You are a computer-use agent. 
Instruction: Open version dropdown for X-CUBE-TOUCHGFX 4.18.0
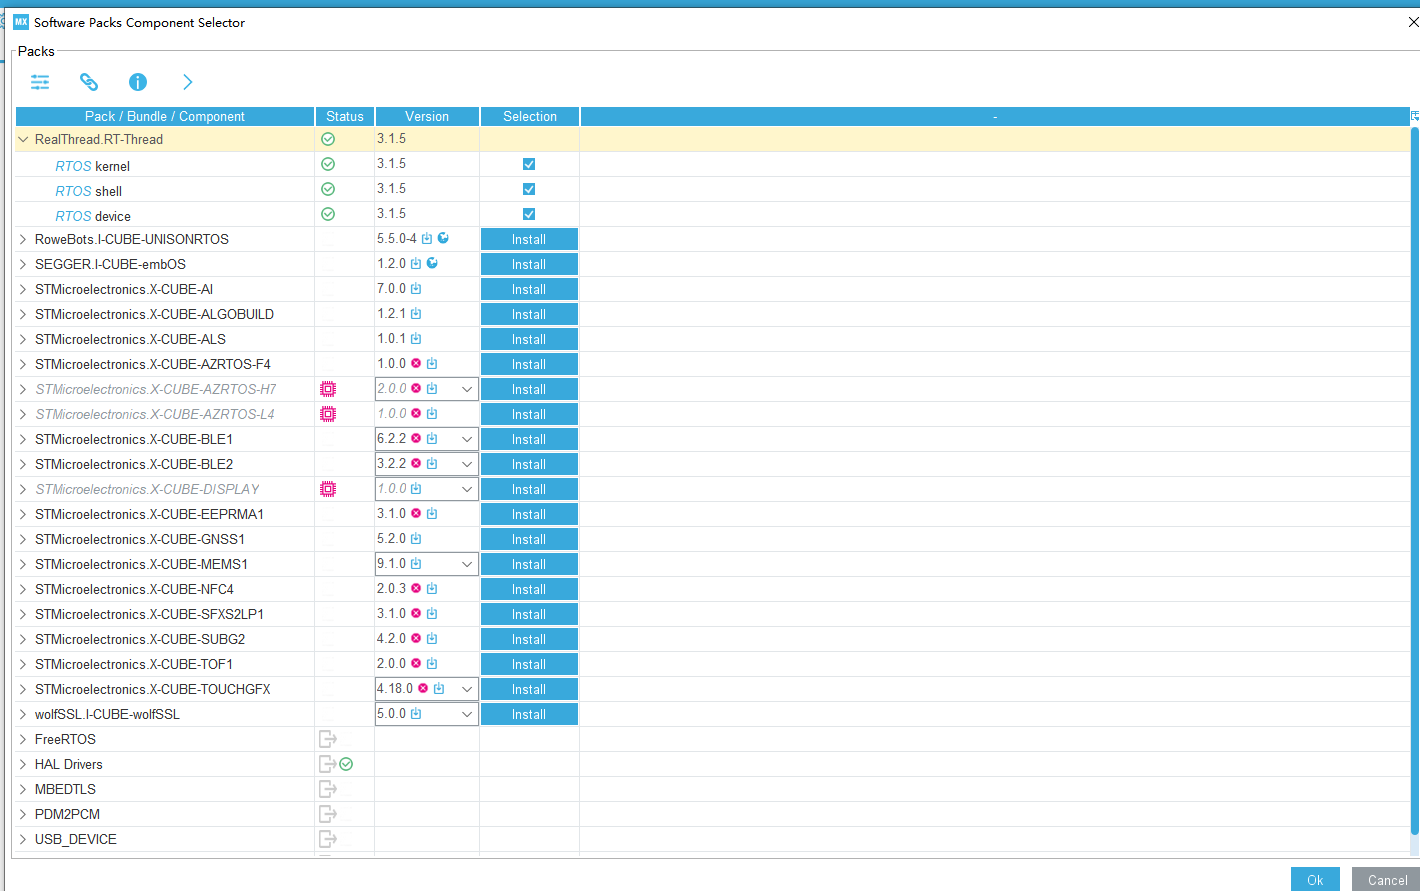tap(466, 689)
